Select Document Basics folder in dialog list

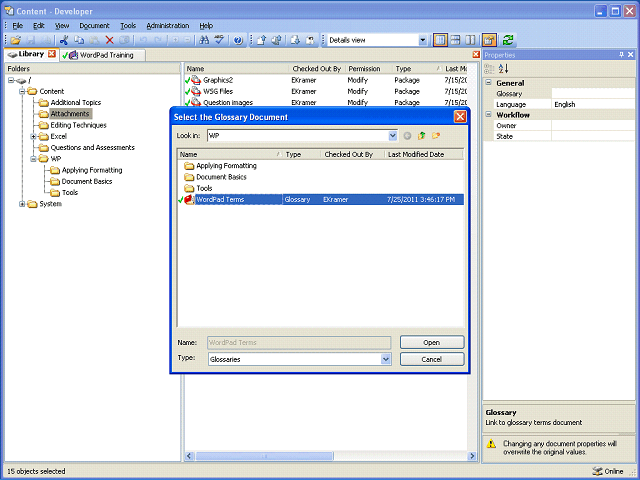(221, 177)
